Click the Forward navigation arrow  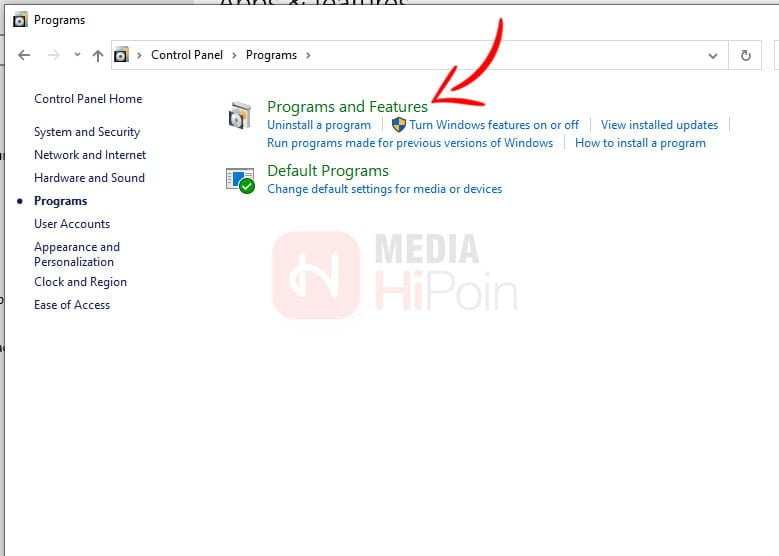(53, 55)
